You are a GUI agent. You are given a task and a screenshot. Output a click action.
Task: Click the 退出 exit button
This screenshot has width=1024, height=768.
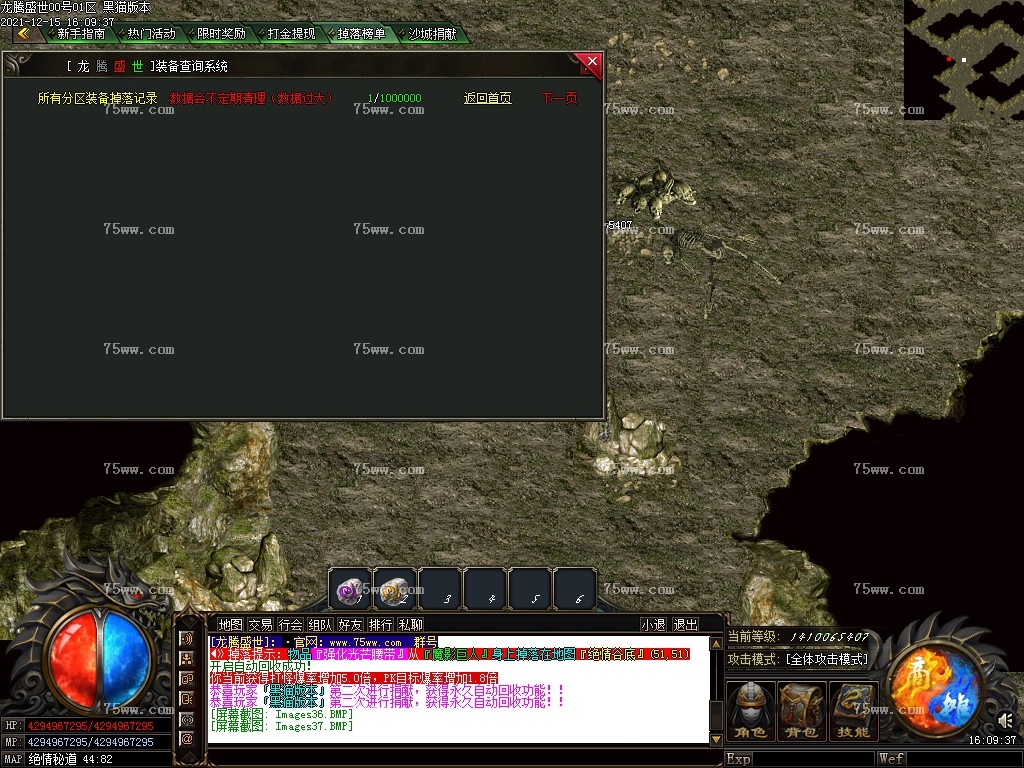pos(685,625)
